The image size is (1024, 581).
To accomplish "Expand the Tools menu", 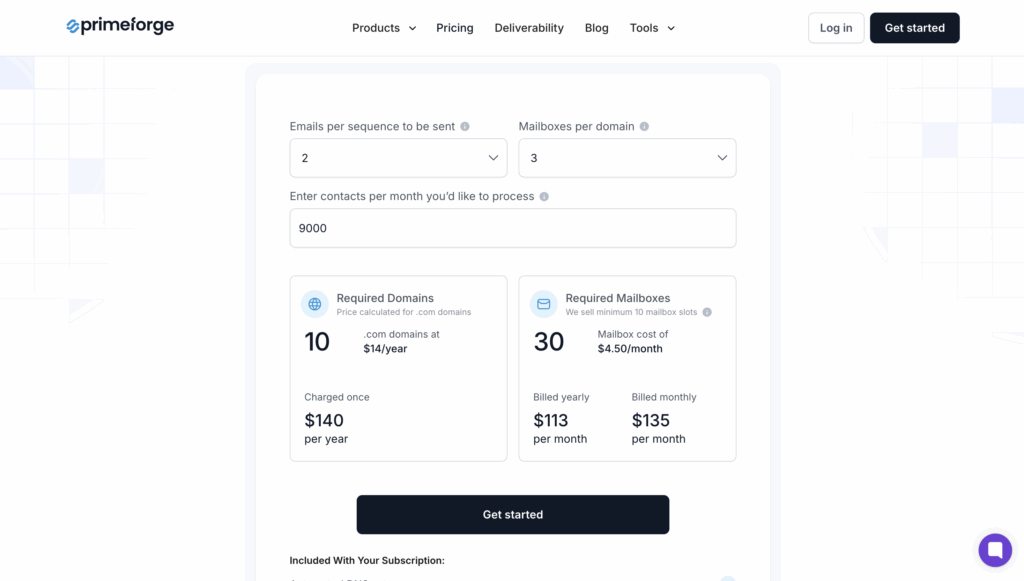I will (652, 28).
